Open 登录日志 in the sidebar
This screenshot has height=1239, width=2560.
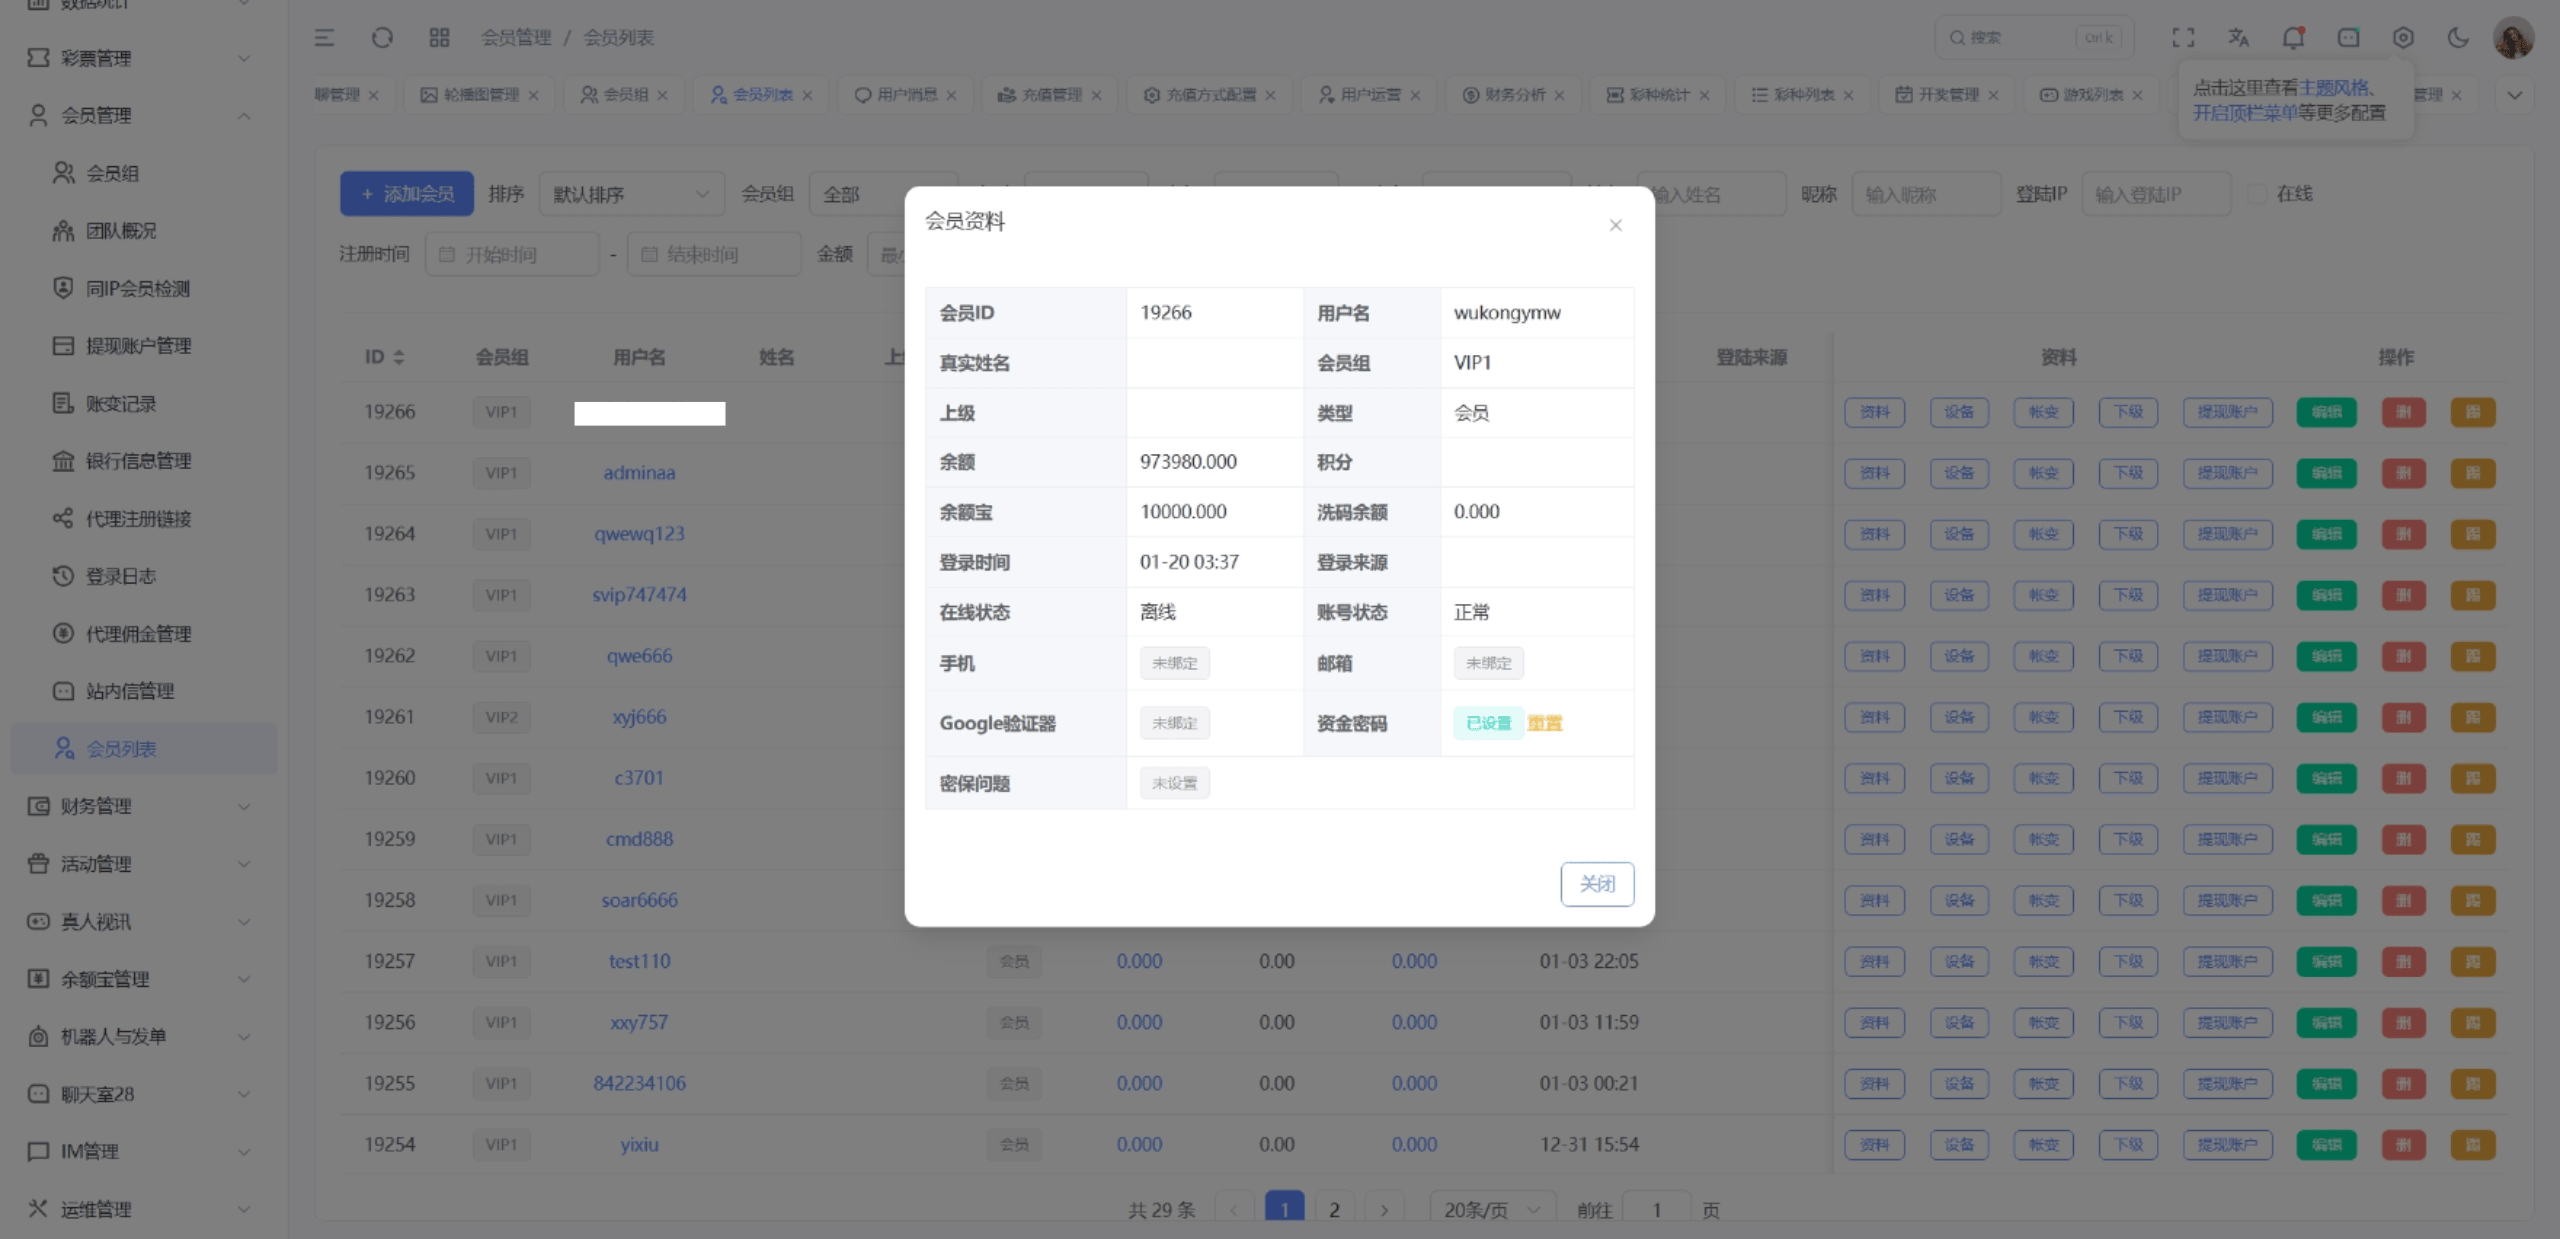(121, 576)
